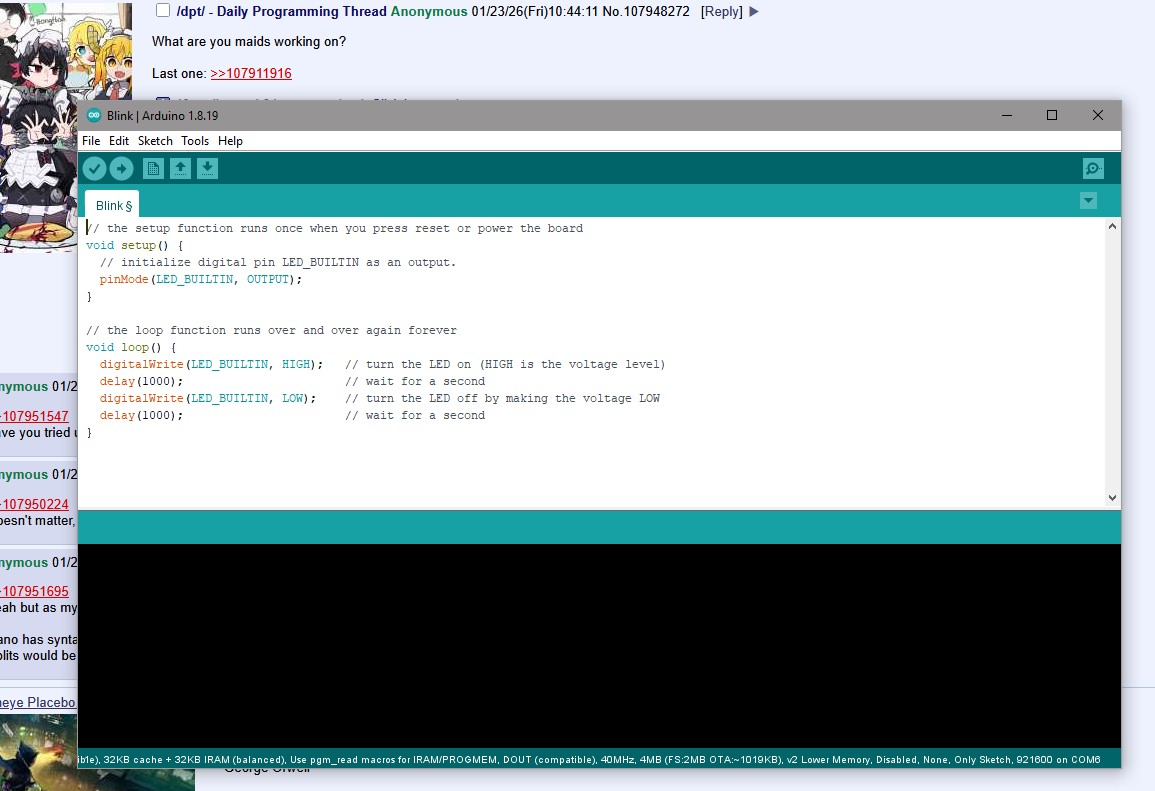This screenshot has width=1155, height=791.
Task: Click the 'pinMode(LED_BUILTIN, OUTPUT);' line
Action: pyautogui.click(x=200, y=279)
